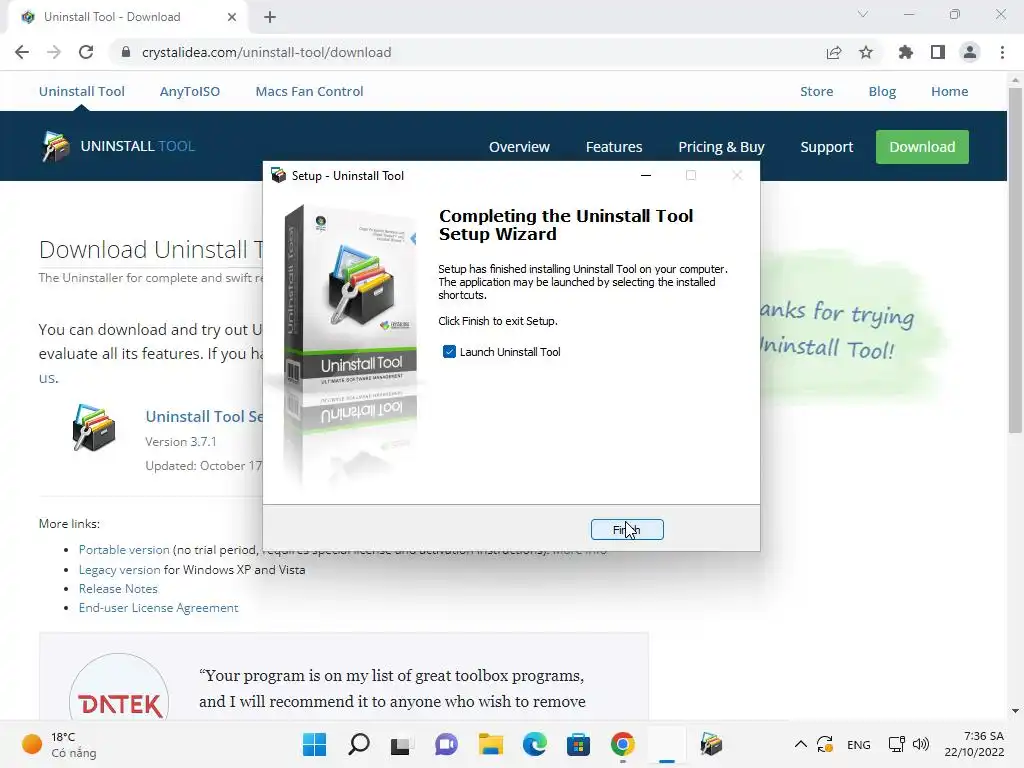Click the Uninstall Tool setup taskbar icon
Screen dimensions: 1024x768
pos(711,744)
